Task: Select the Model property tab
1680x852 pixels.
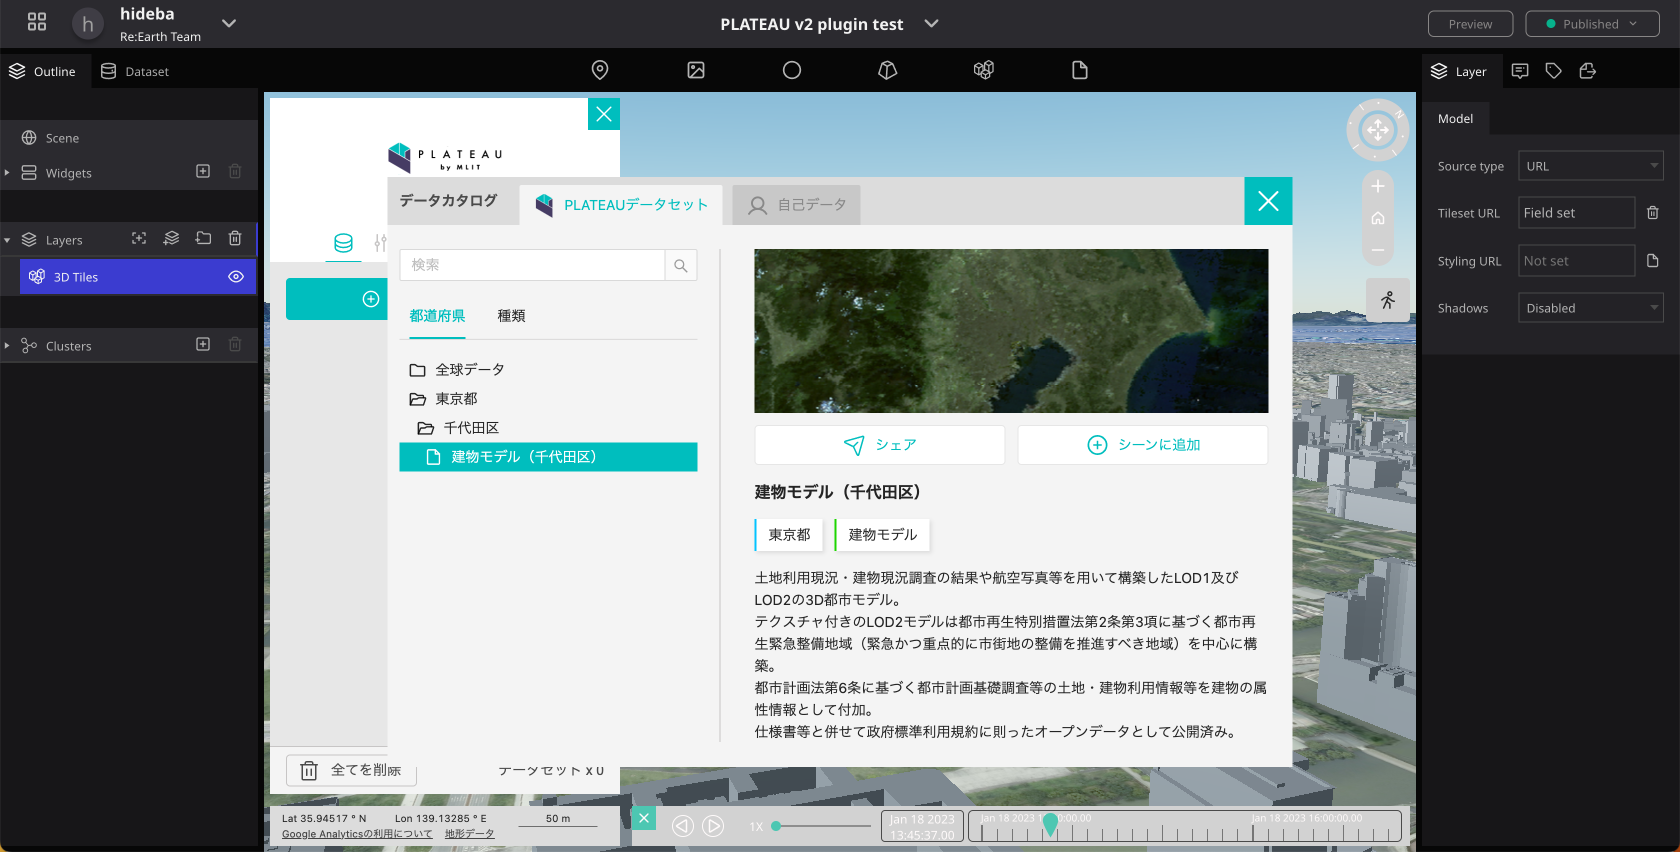Action: pos(1455,119)
